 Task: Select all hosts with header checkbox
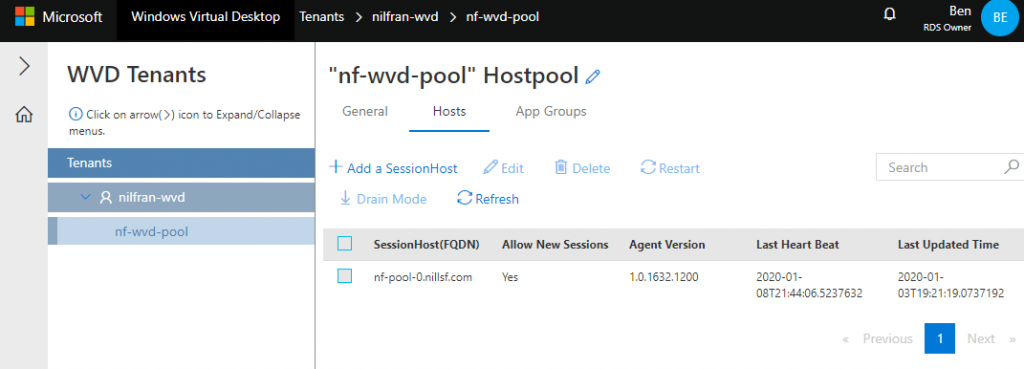(x=345, y=244)
